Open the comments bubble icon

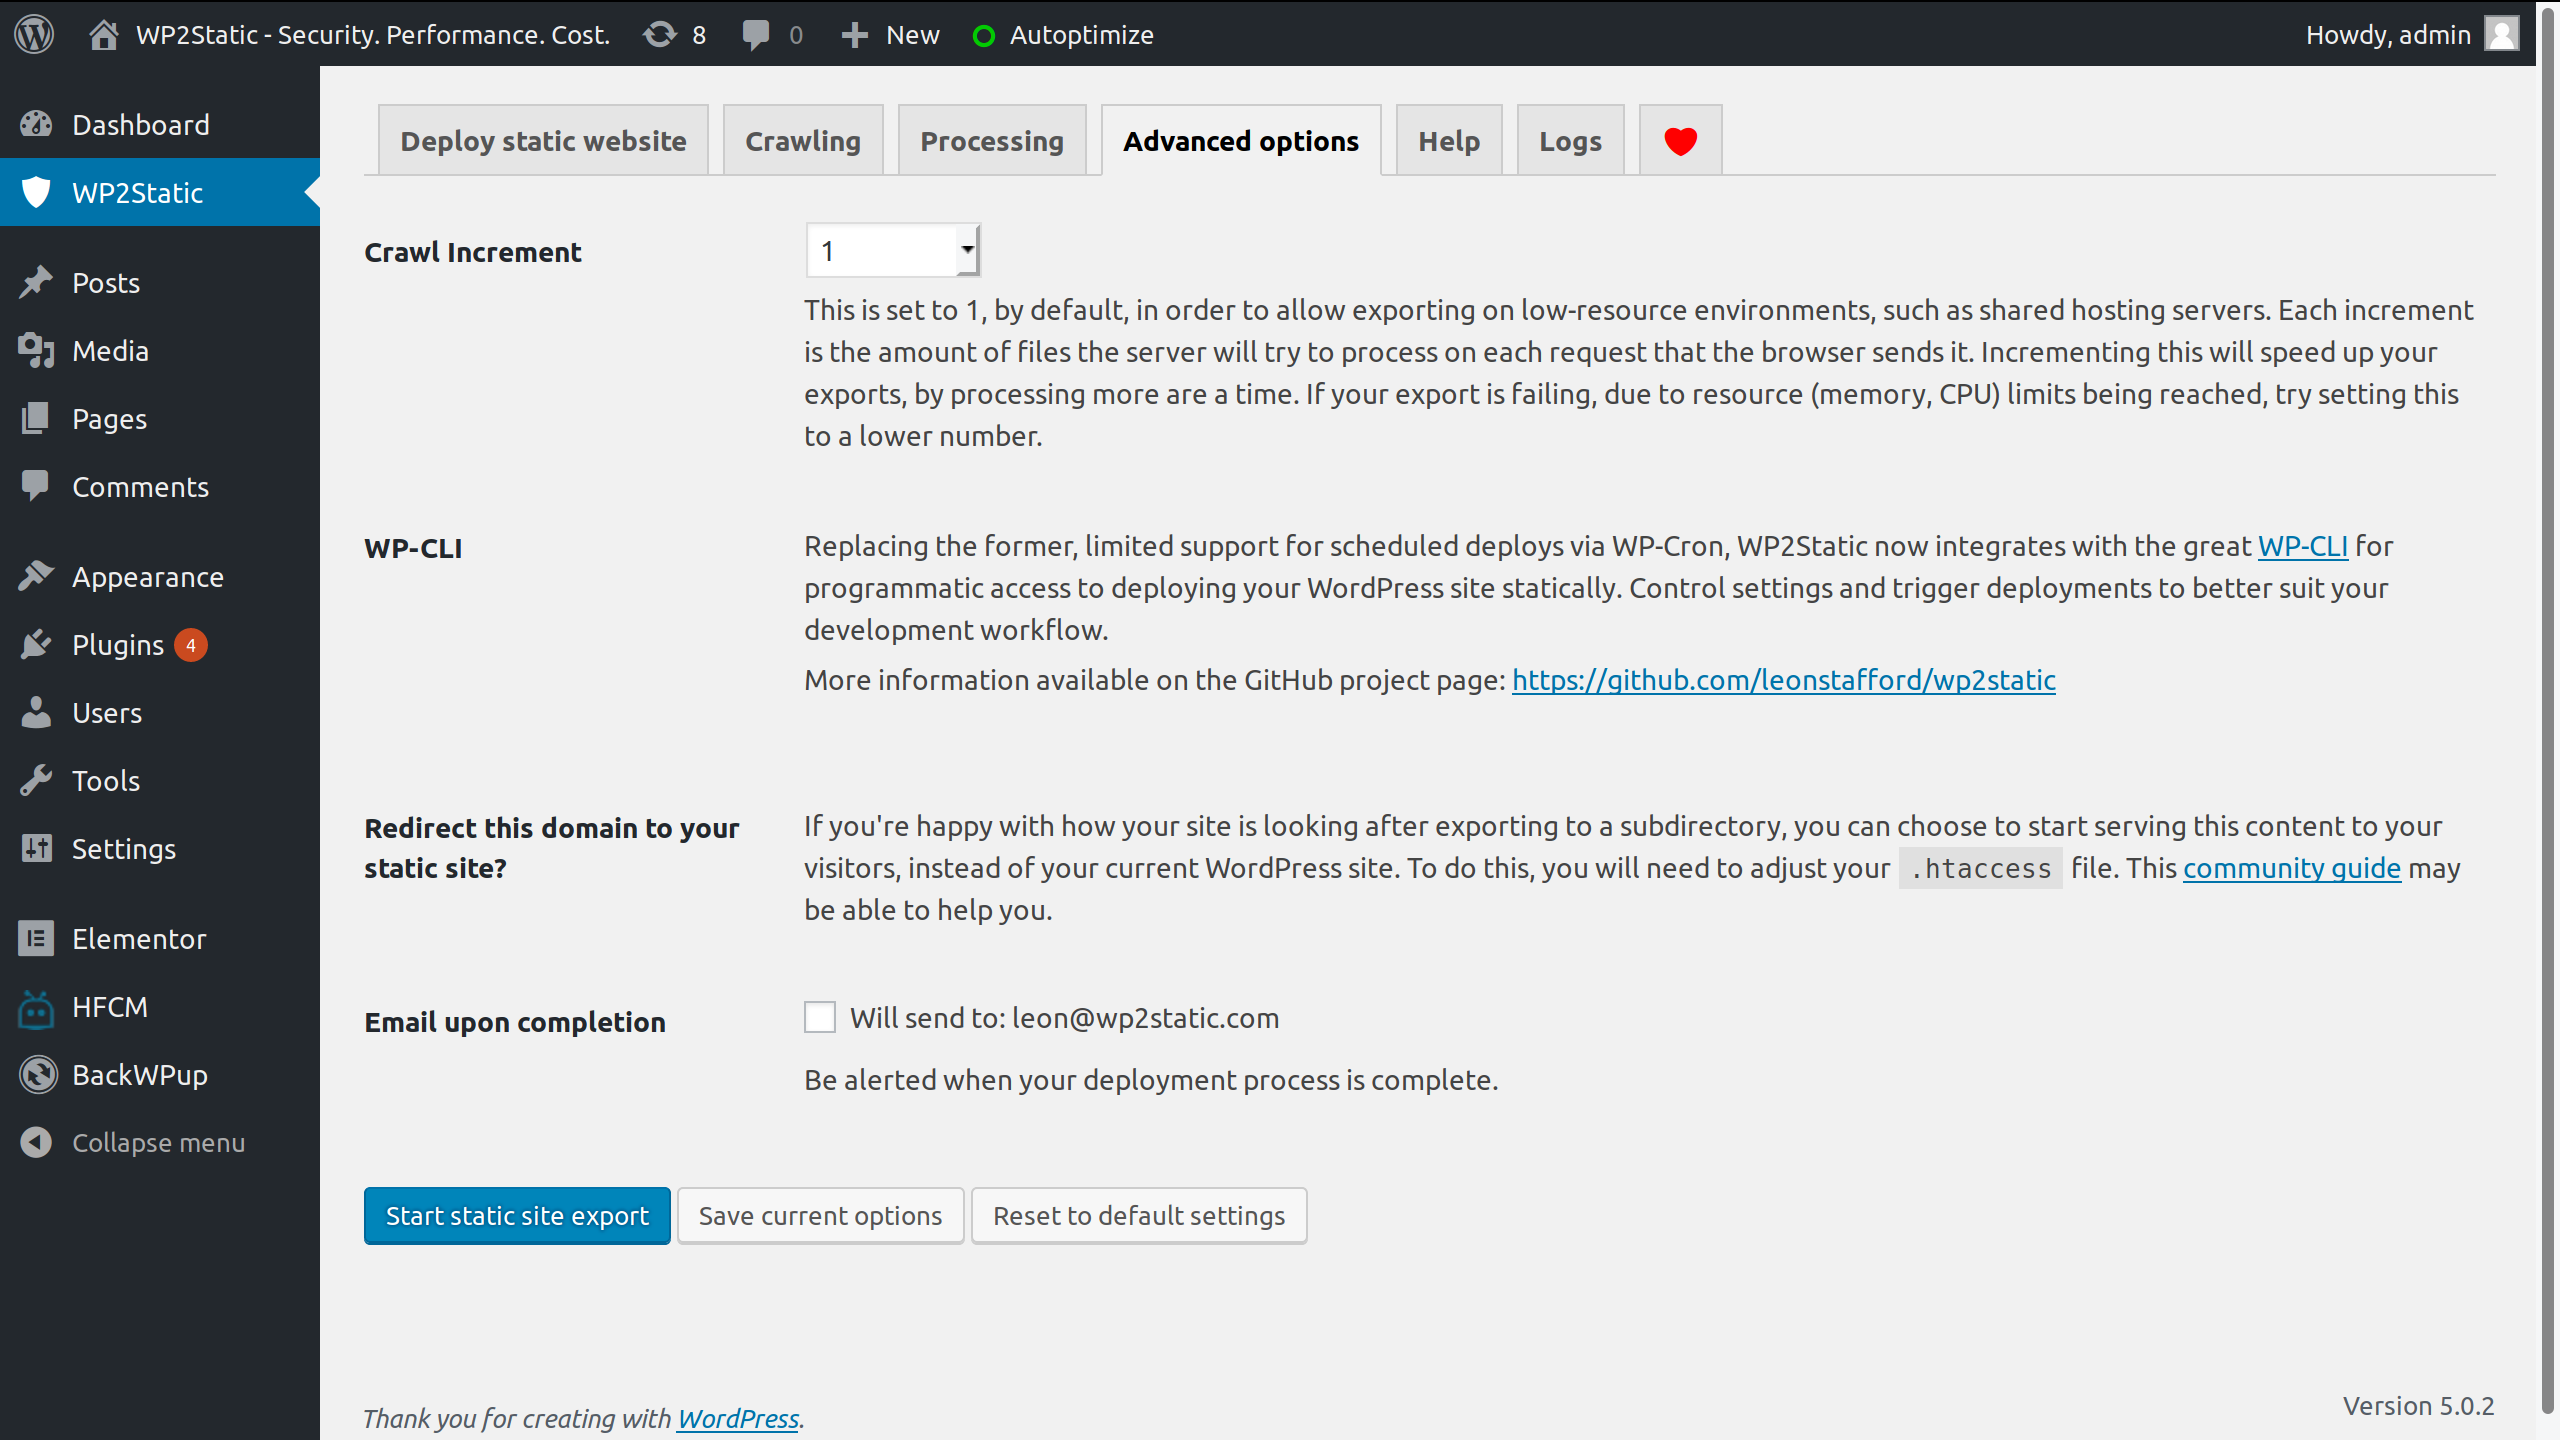pyautogui.click(x=756, y=34)
